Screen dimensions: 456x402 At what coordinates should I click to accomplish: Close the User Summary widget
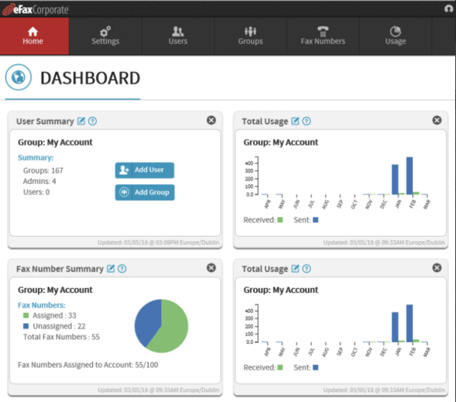(x=211, y=120)
